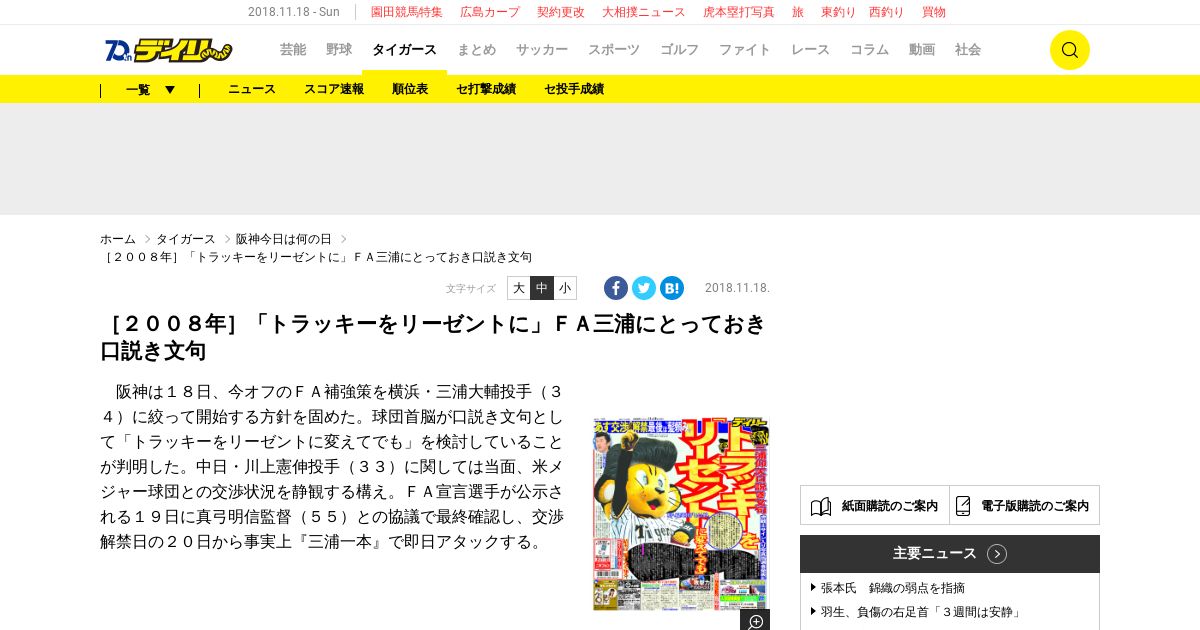Open 園田競馬特集 top link
Image resolution: width=1200 pixels, height=630 pixels.
tap(407, 12)
